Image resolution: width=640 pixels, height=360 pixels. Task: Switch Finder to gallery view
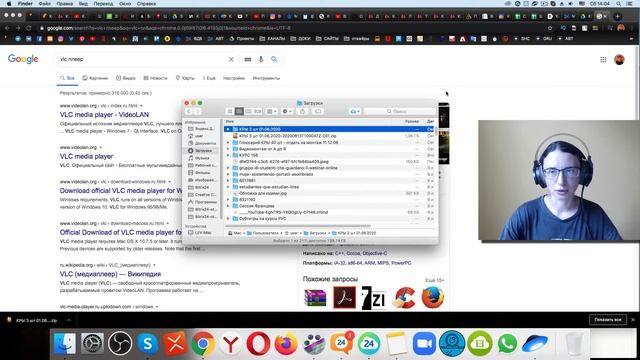pos(257,111)
